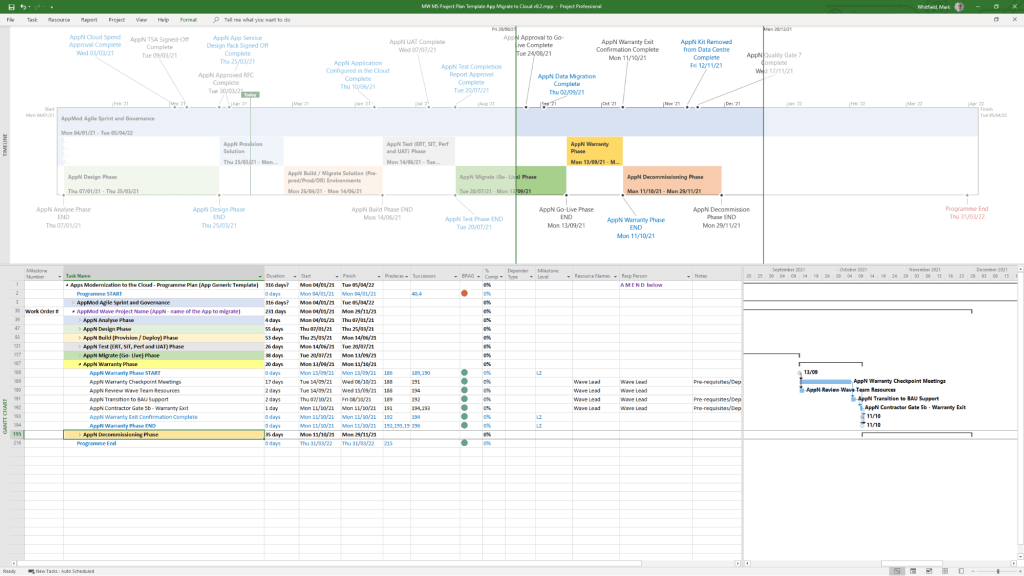The image size is (1024, 576).
Task: Click the AppN Warranty Phase timeline bar
Action: pyautogui.click(x=595, y=151)
